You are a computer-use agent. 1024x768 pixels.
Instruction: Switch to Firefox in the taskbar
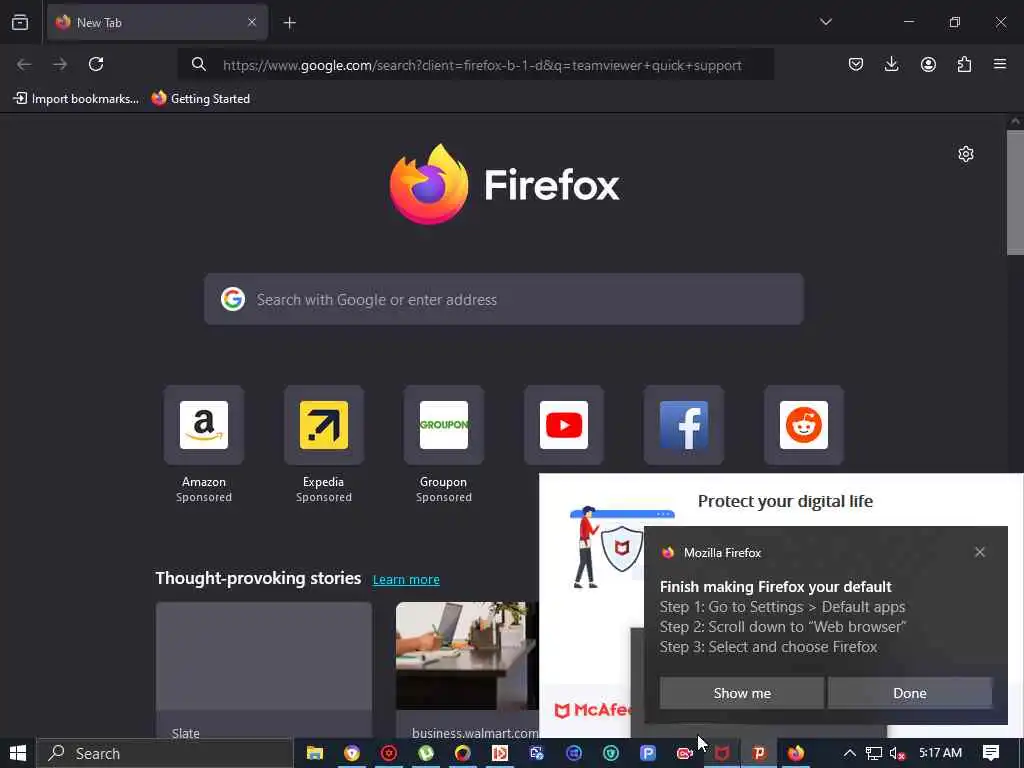tap(795, 753)
